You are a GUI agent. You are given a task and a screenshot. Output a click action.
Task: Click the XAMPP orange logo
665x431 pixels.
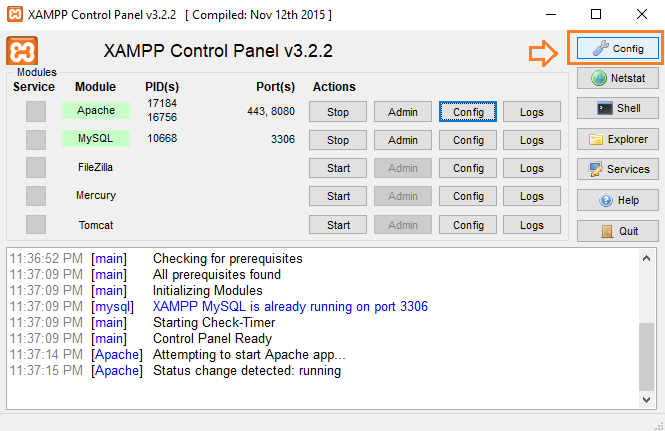(22, 51)
